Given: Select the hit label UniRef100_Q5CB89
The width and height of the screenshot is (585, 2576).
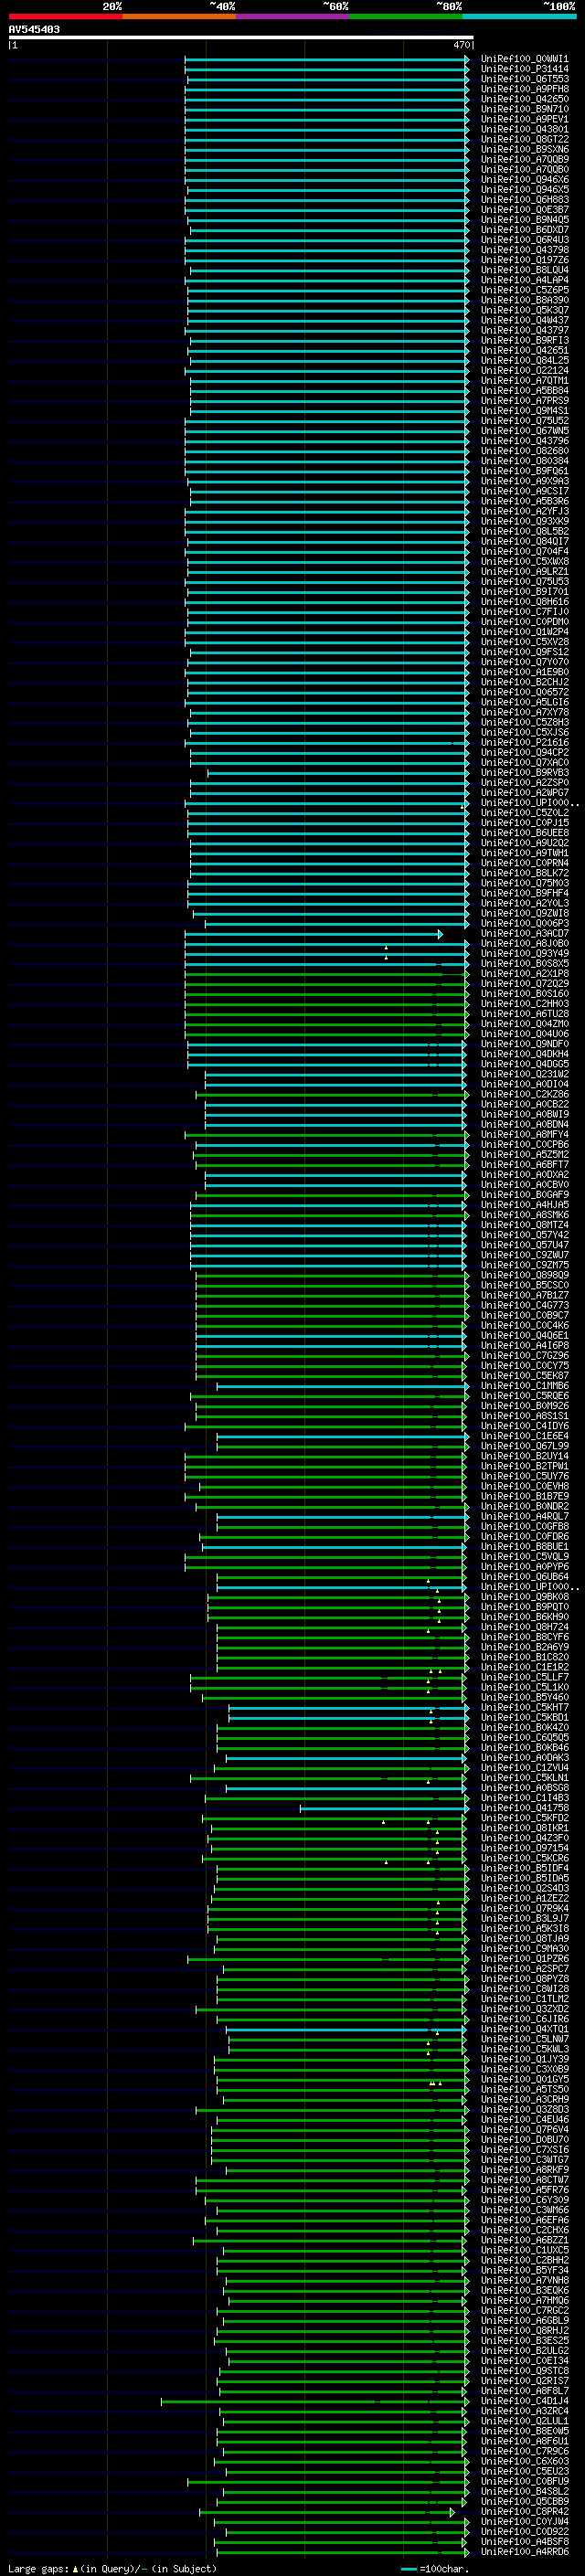Looking at the screenshot, I should tap(524, 2502).
